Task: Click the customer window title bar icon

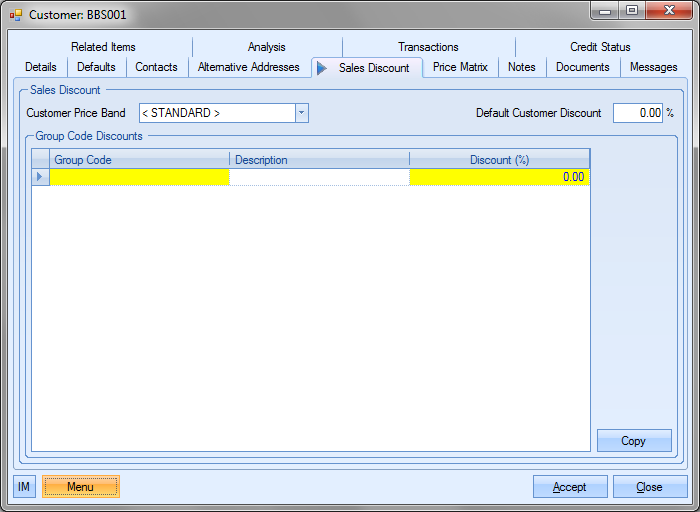Action: pyautogui.click(x=15, y=16)
